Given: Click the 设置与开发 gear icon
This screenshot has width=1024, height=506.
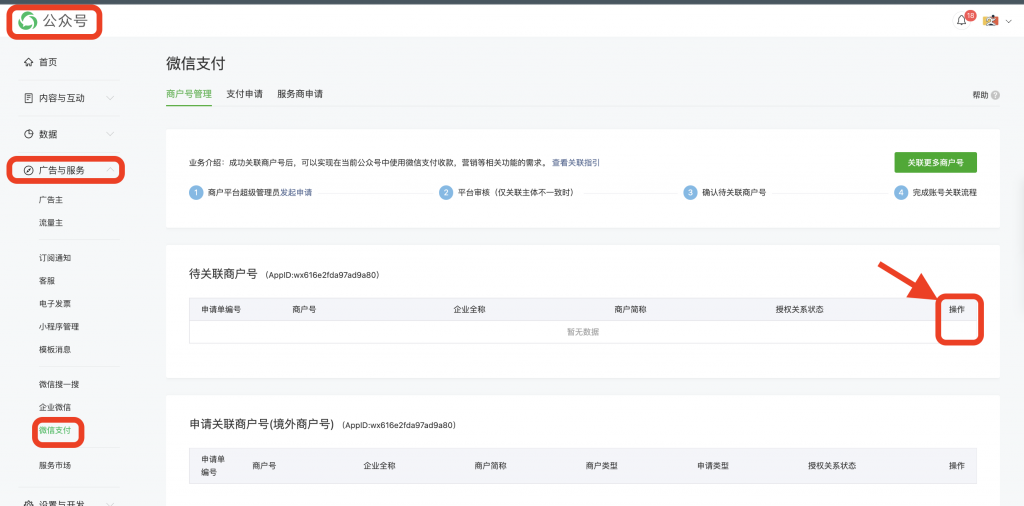Looking at the screenshot, I should [28, 503].
